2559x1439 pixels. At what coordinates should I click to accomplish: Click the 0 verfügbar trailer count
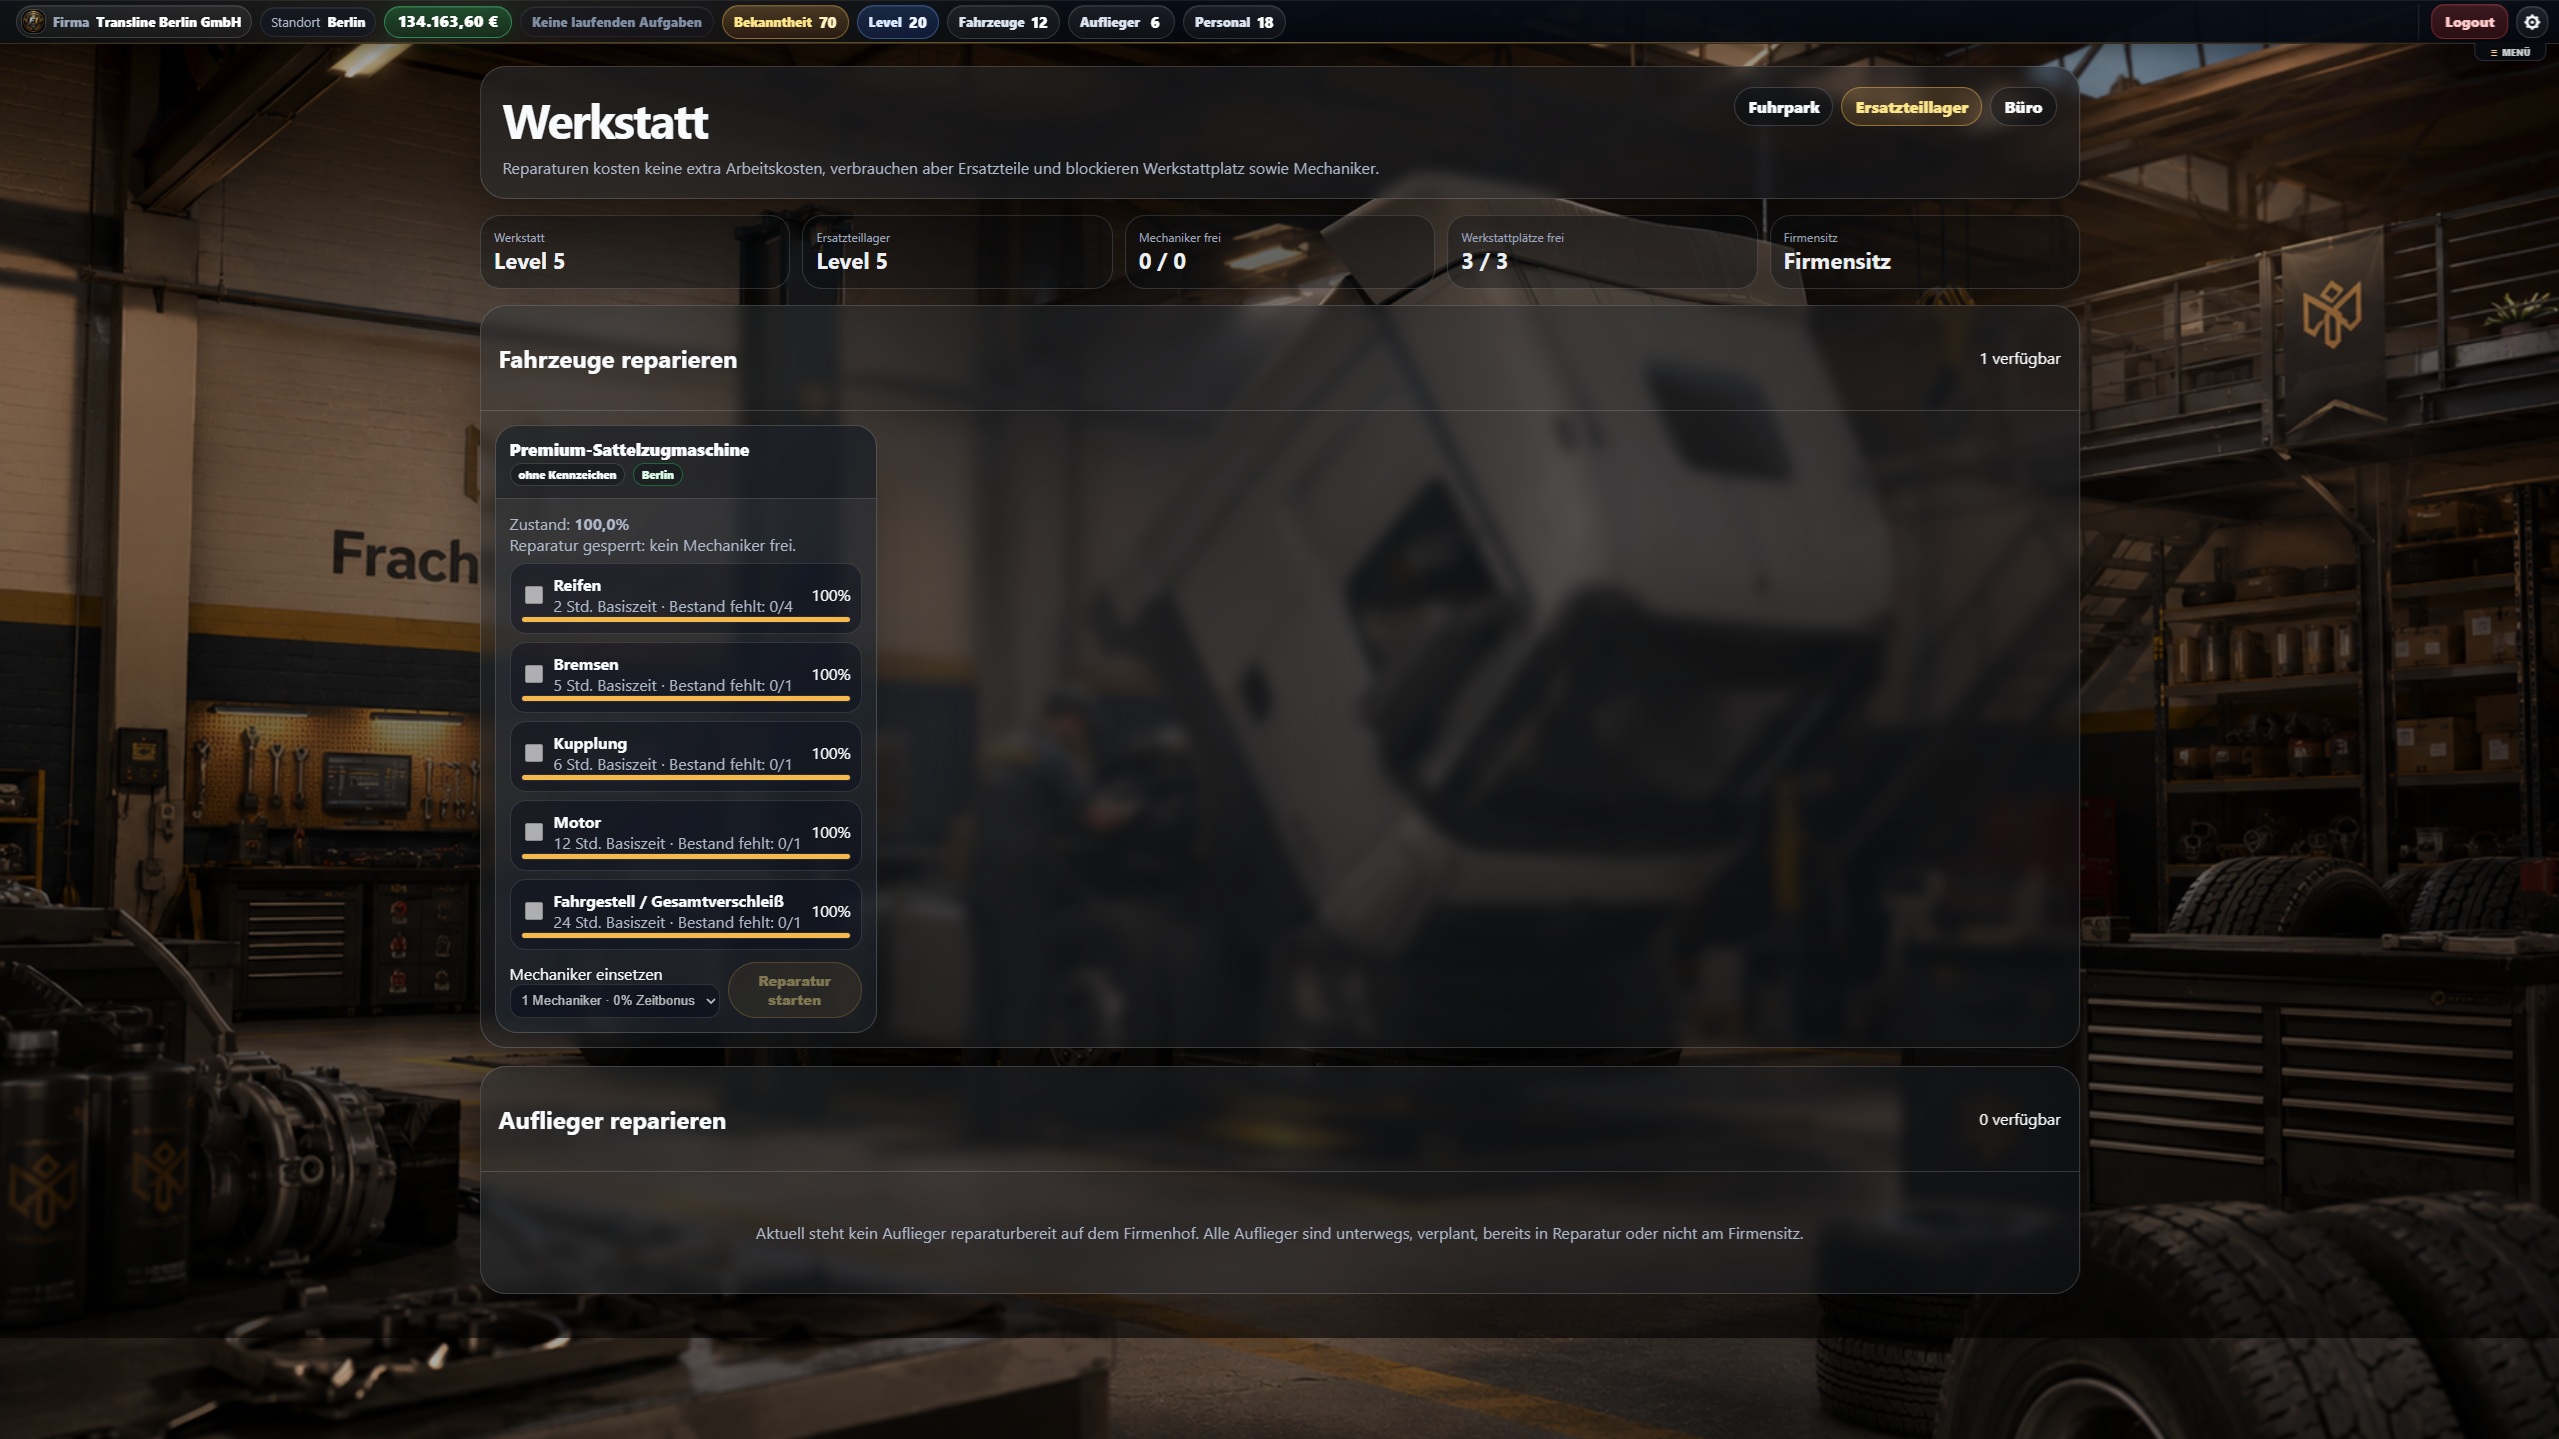tap(2020, 1120)
